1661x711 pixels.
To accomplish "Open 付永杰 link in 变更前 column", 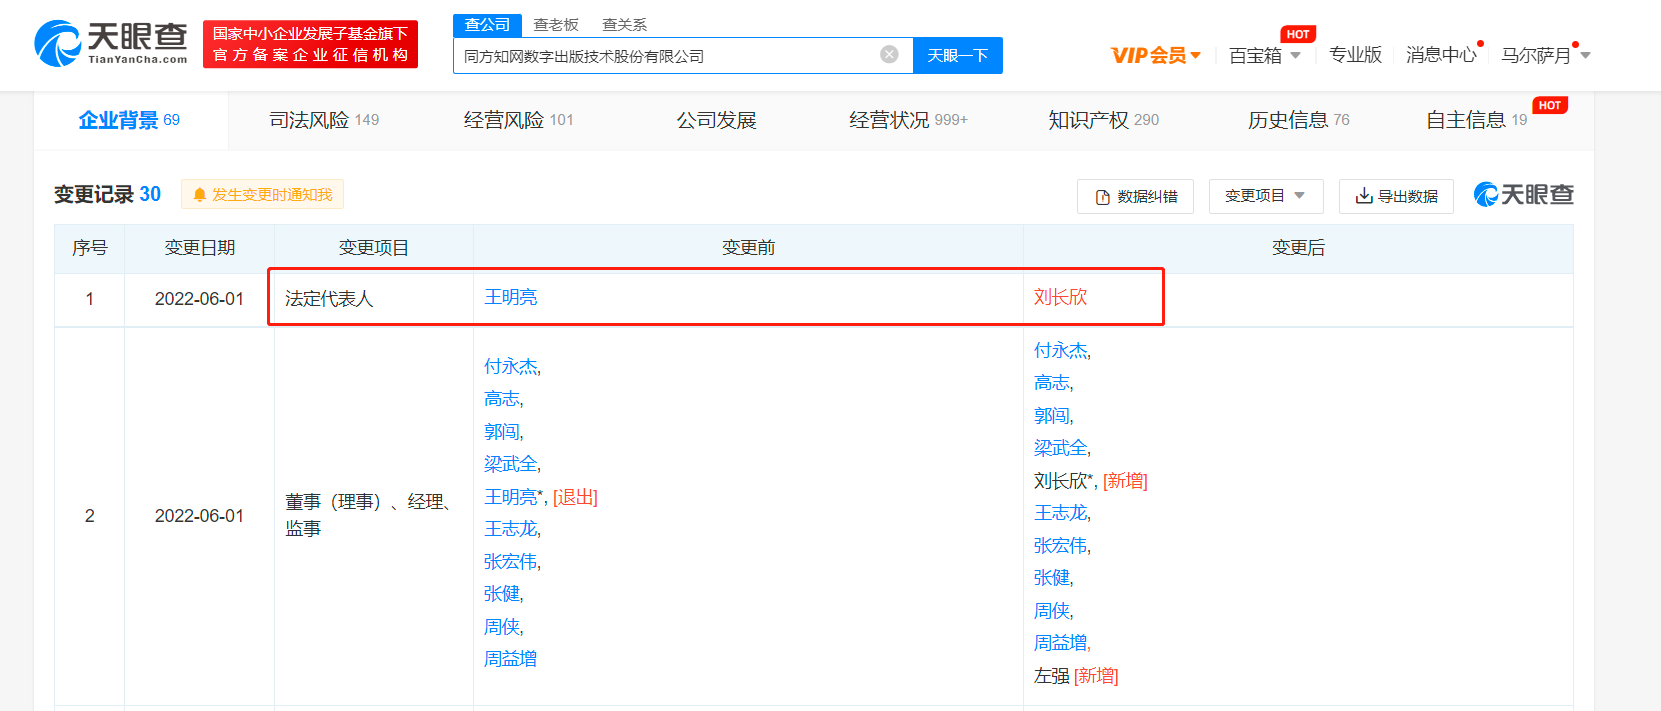I will click(511, 366).
